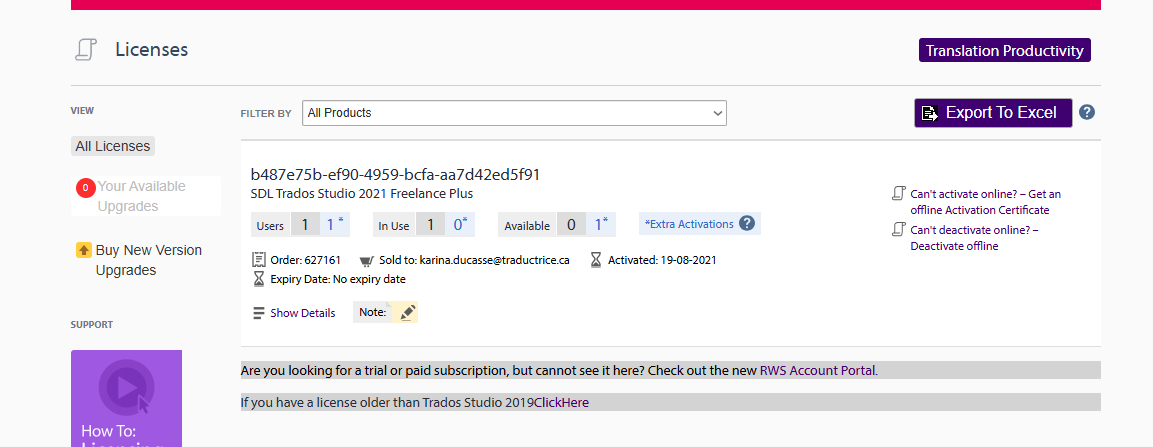Open Get an offline Activation Certificate link
The image size is (1153, 447).
[985, 202]
